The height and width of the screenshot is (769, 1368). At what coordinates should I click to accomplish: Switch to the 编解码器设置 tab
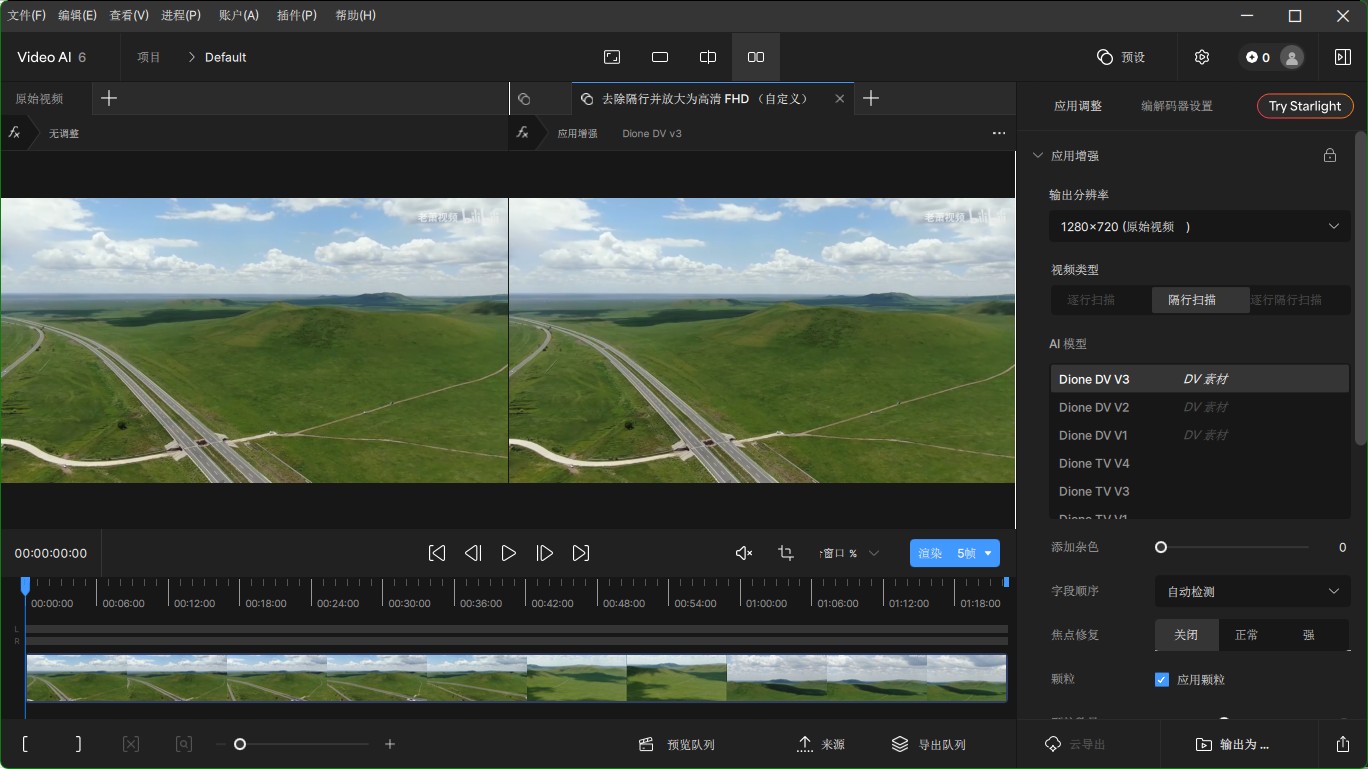[x=1176, y=106]
